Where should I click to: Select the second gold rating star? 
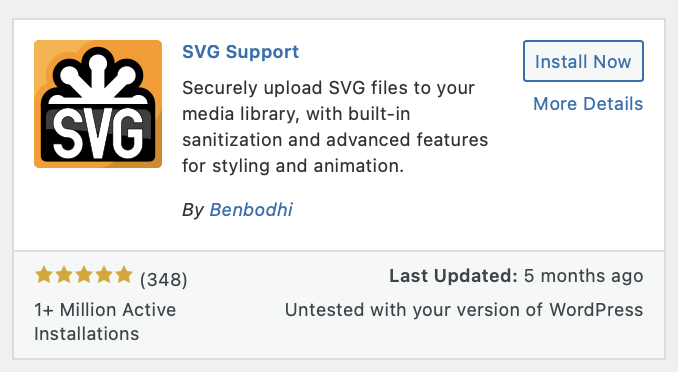(64, 275)
